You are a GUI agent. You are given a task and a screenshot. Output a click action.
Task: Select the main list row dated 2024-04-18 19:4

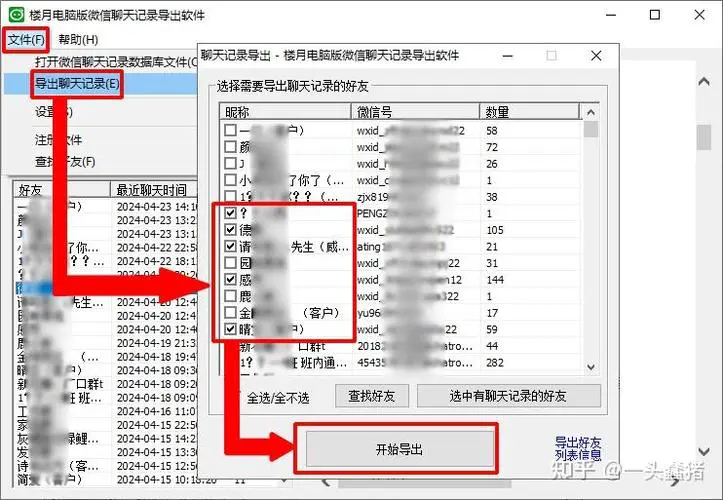[107, 357]
